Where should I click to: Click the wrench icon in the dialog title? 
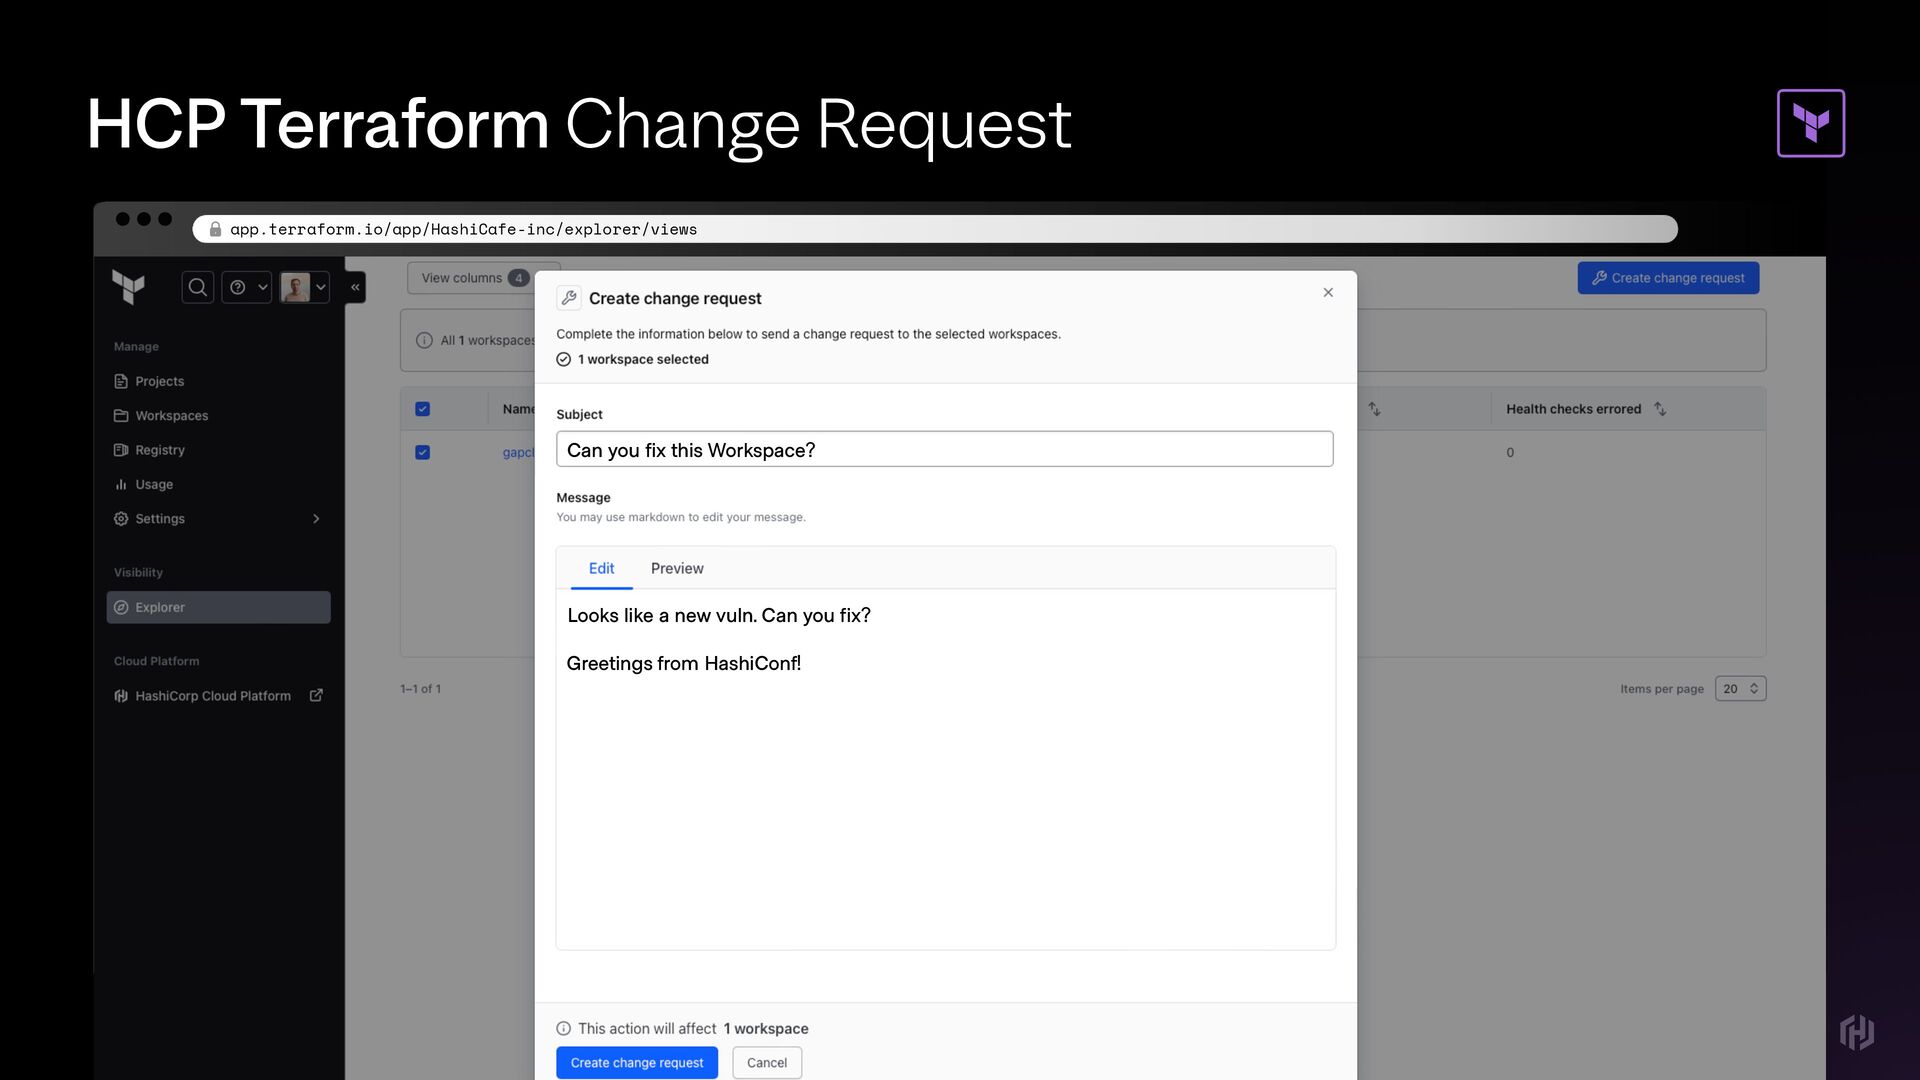tap(569, 298)
